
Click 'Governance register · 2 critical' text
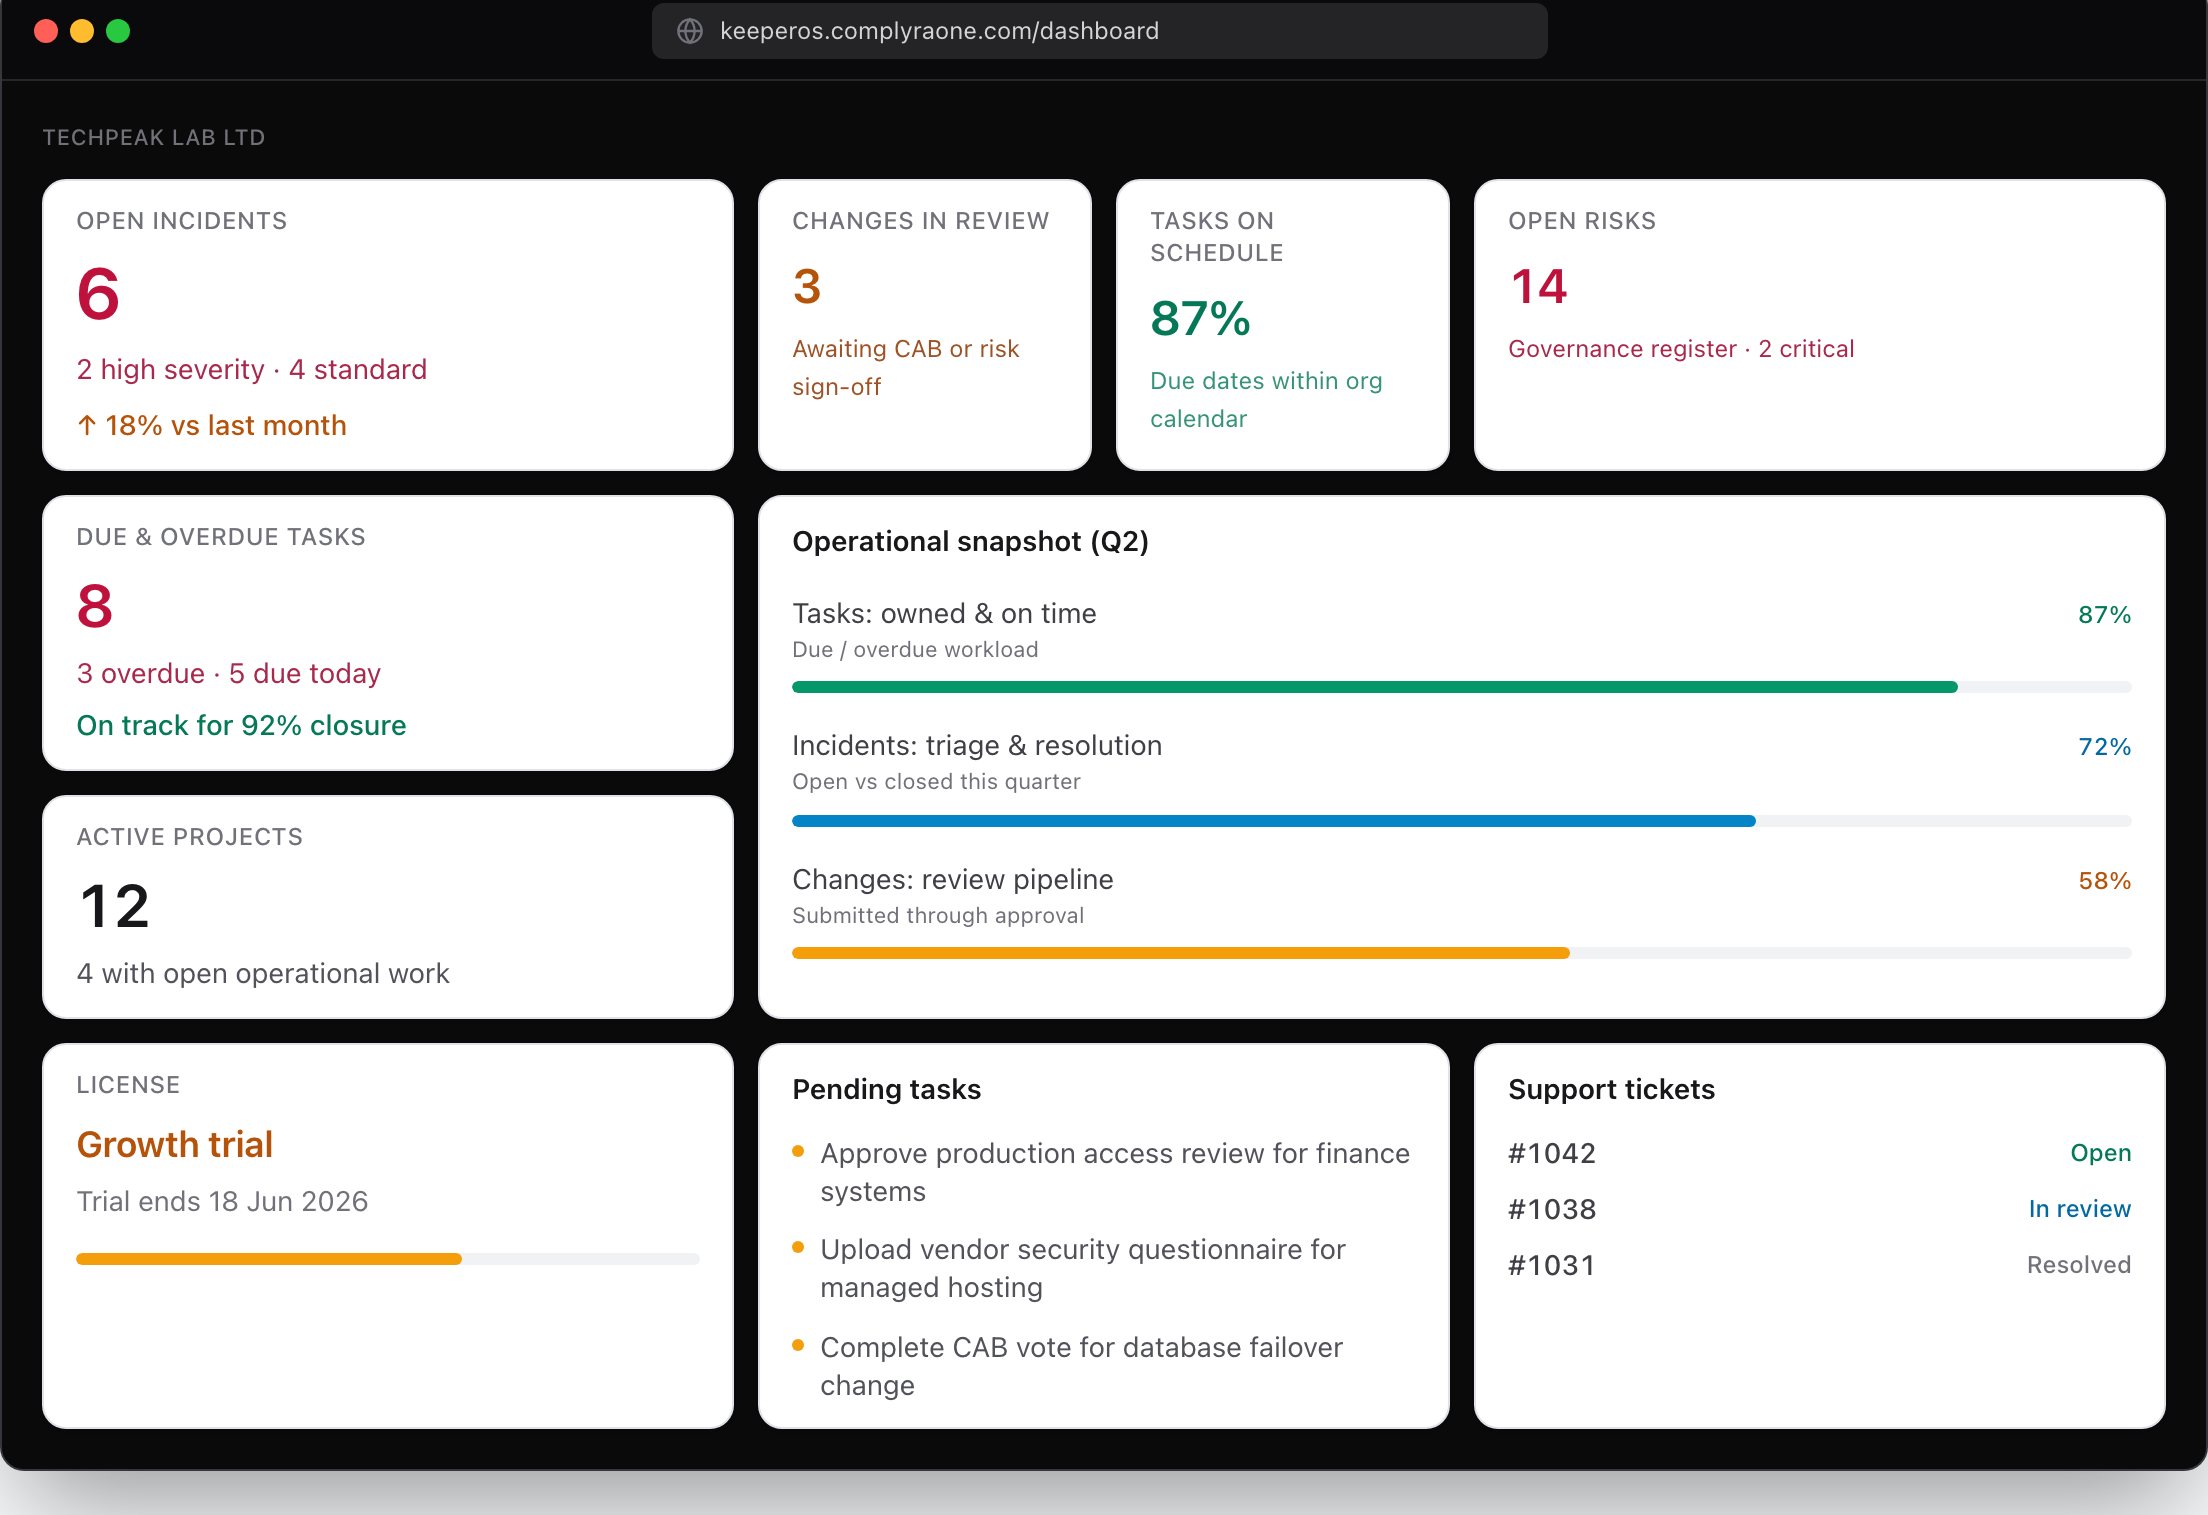click(1681, 349)
